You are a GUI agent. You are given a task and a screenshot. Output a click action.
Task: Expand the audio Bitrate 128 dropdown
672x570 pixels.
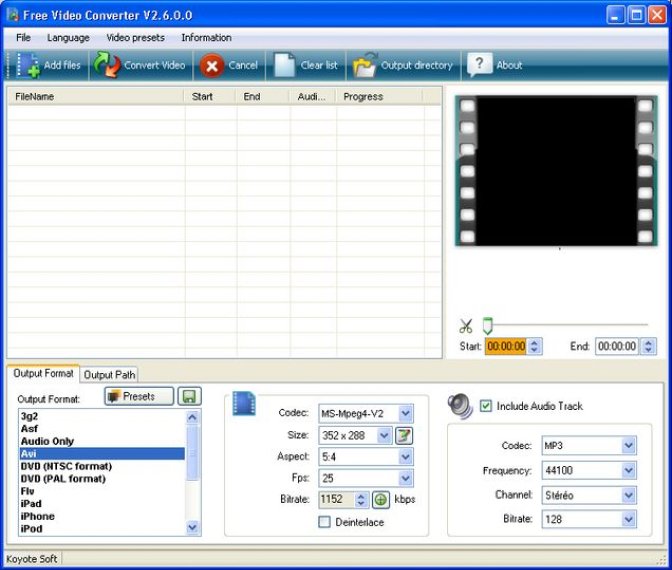coord(629,519)
